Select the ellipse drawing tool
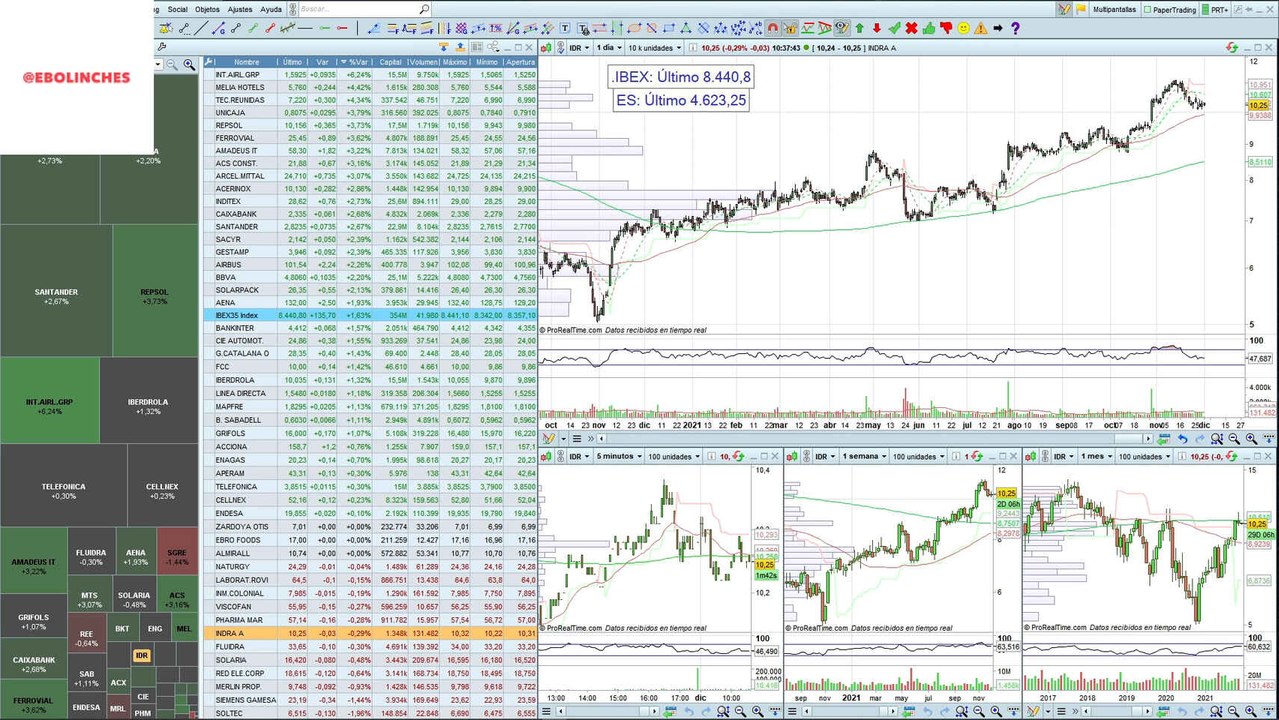Image resolution: width=1279 pixels, height=720 pixels. [634, 28]
